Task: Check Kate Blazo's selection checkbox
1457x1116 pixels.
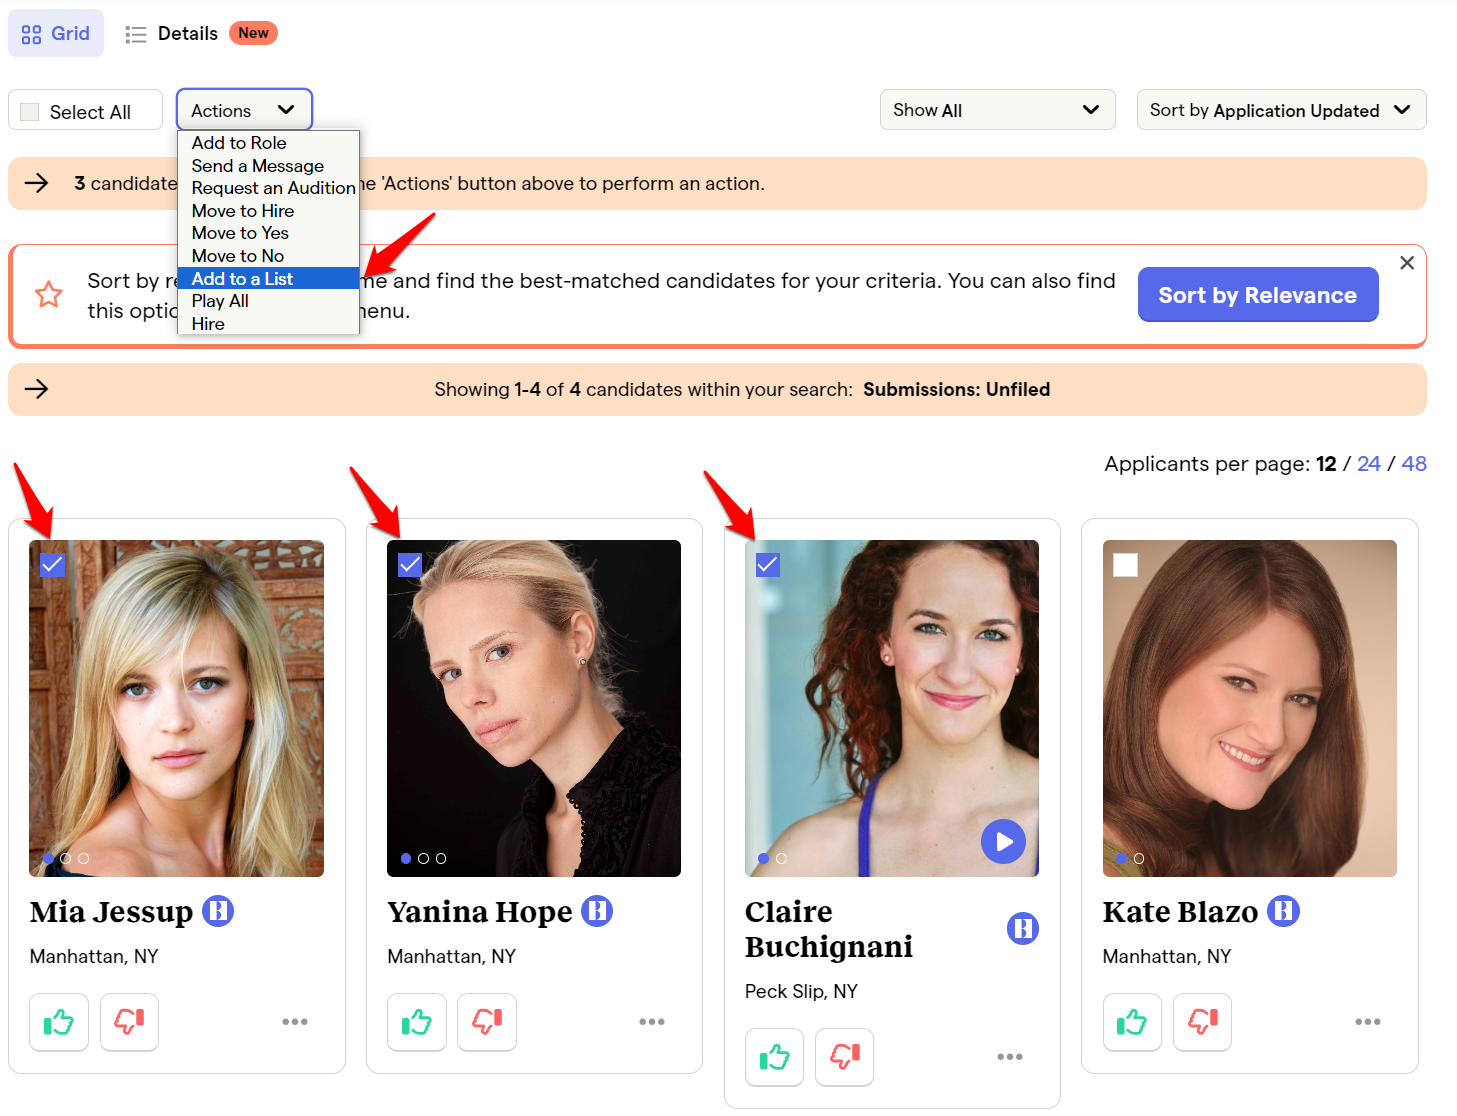Action: pyautogui.click(x=1126, y=565)
